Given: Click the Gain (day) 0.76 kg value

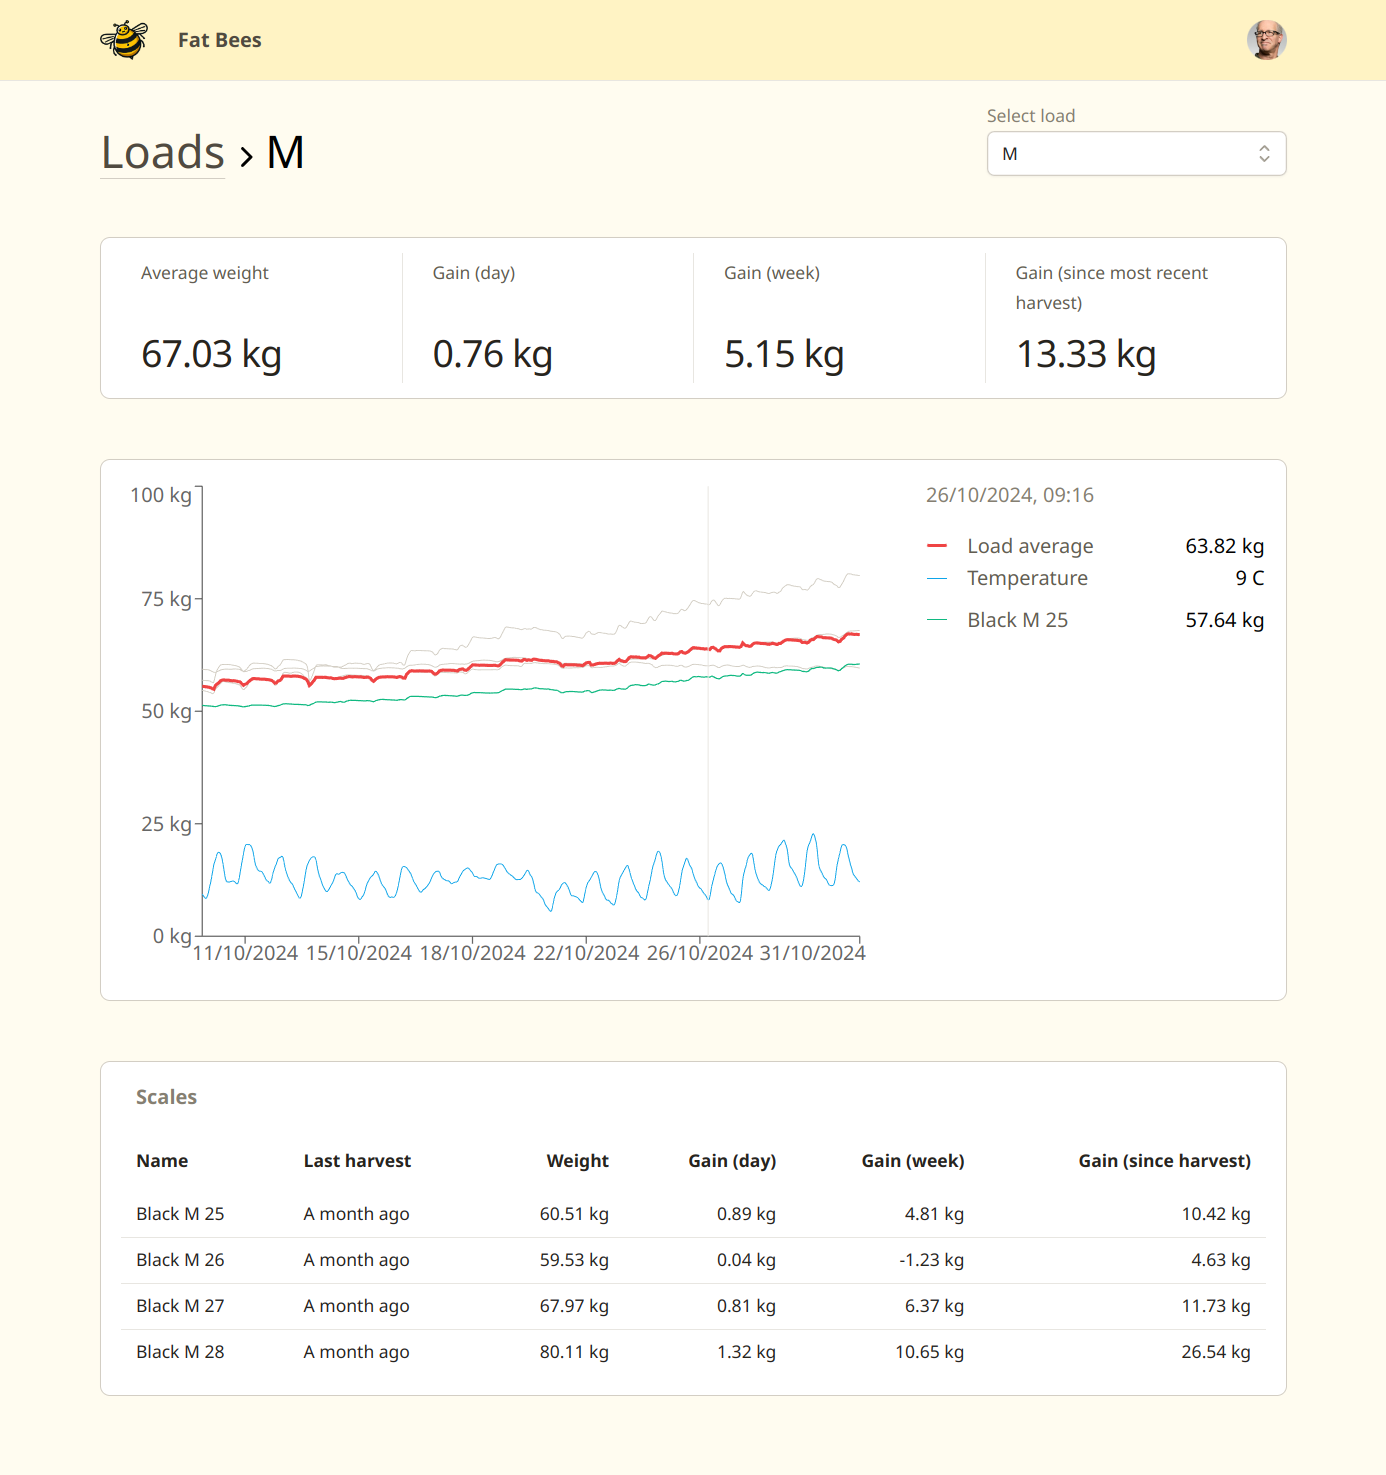Looking at the screenshot, I should coord(493,354).
